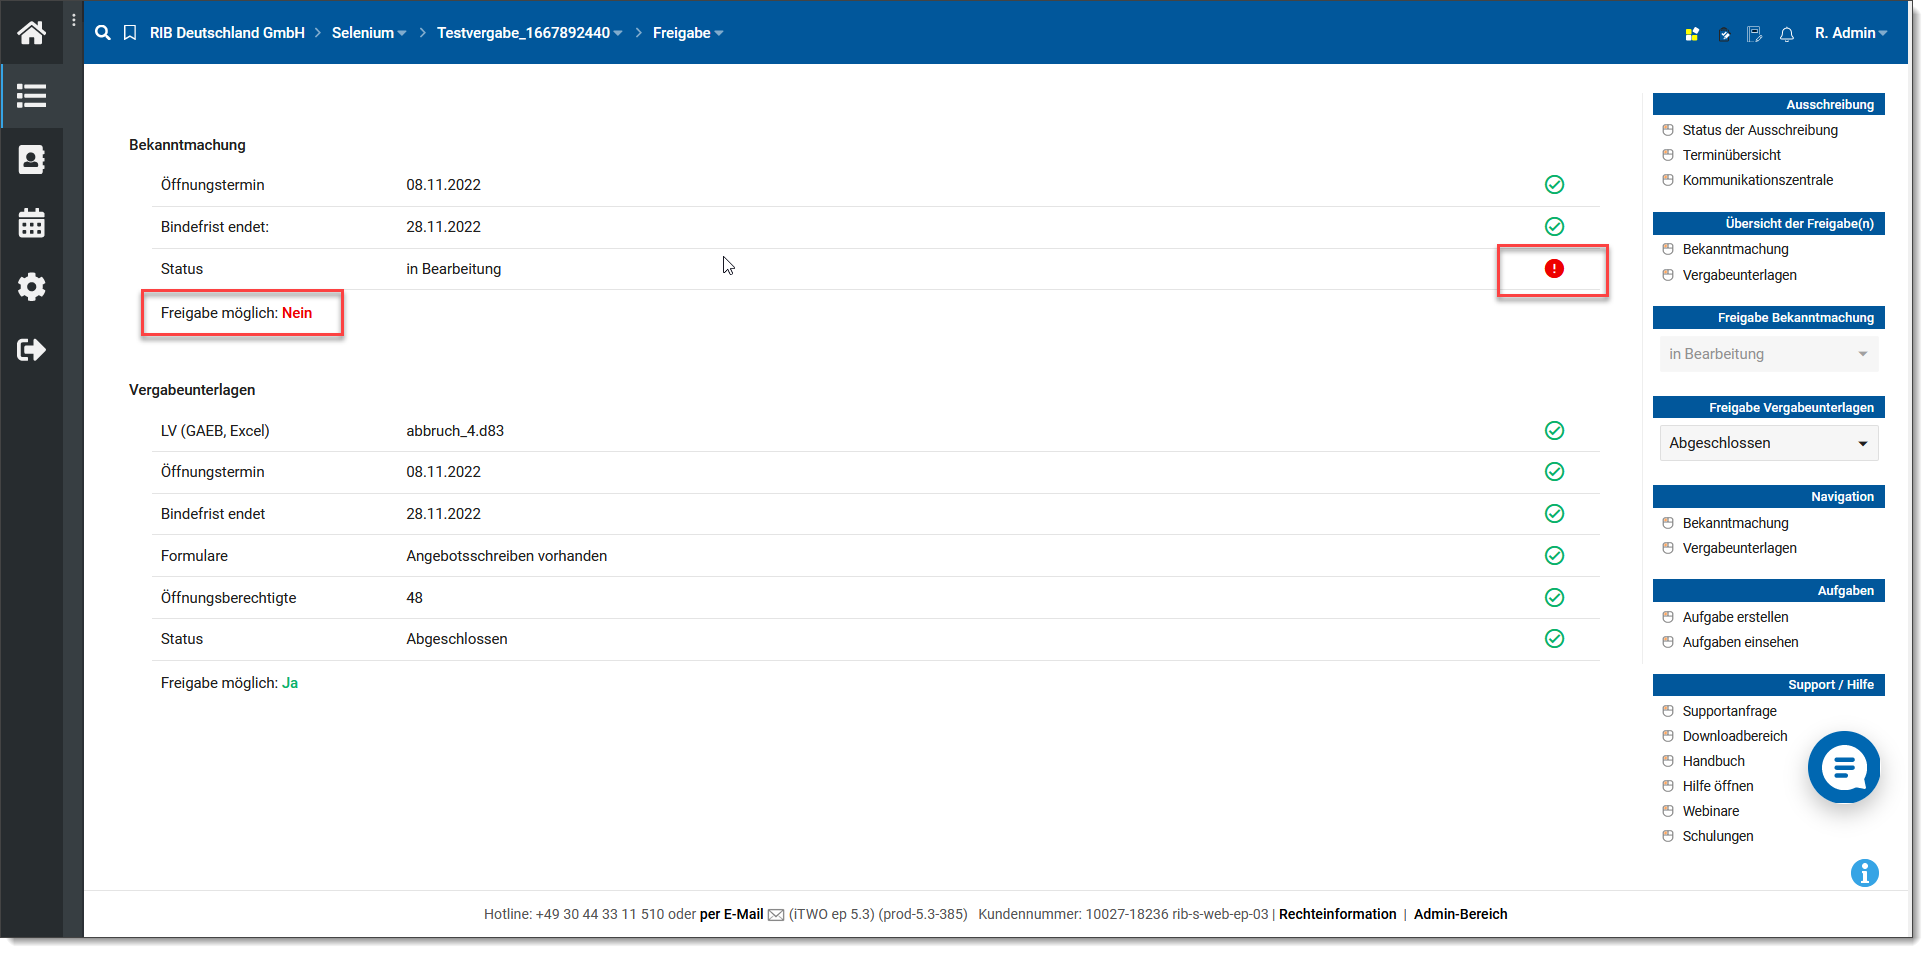Expand the Selenium breadcrumb dropdown

[369, 33]
